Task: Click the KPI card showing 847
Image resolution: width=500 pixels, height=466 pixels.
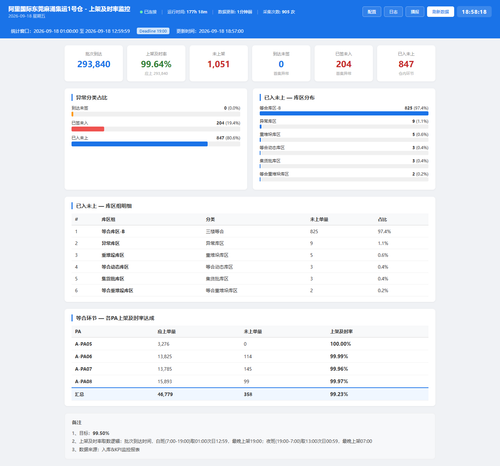Action: click(x=406, y=63)
